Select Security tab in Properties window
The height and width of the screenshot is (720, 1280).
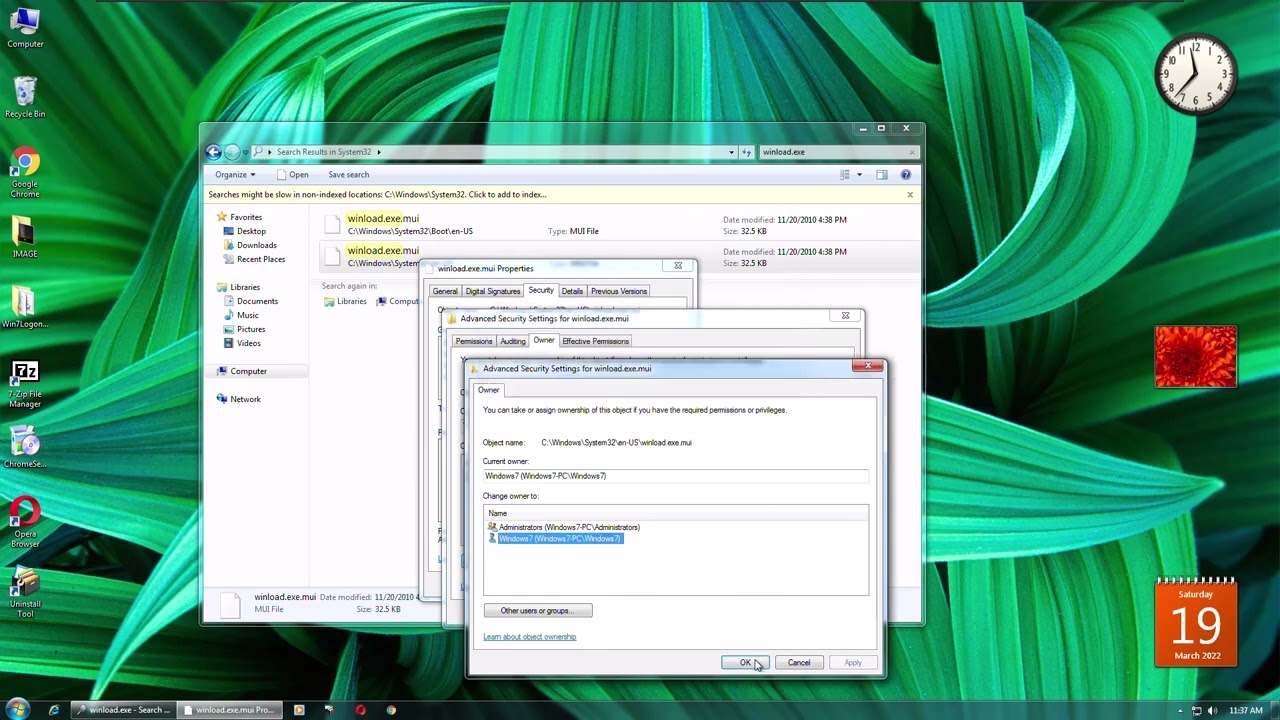point(541,290)
